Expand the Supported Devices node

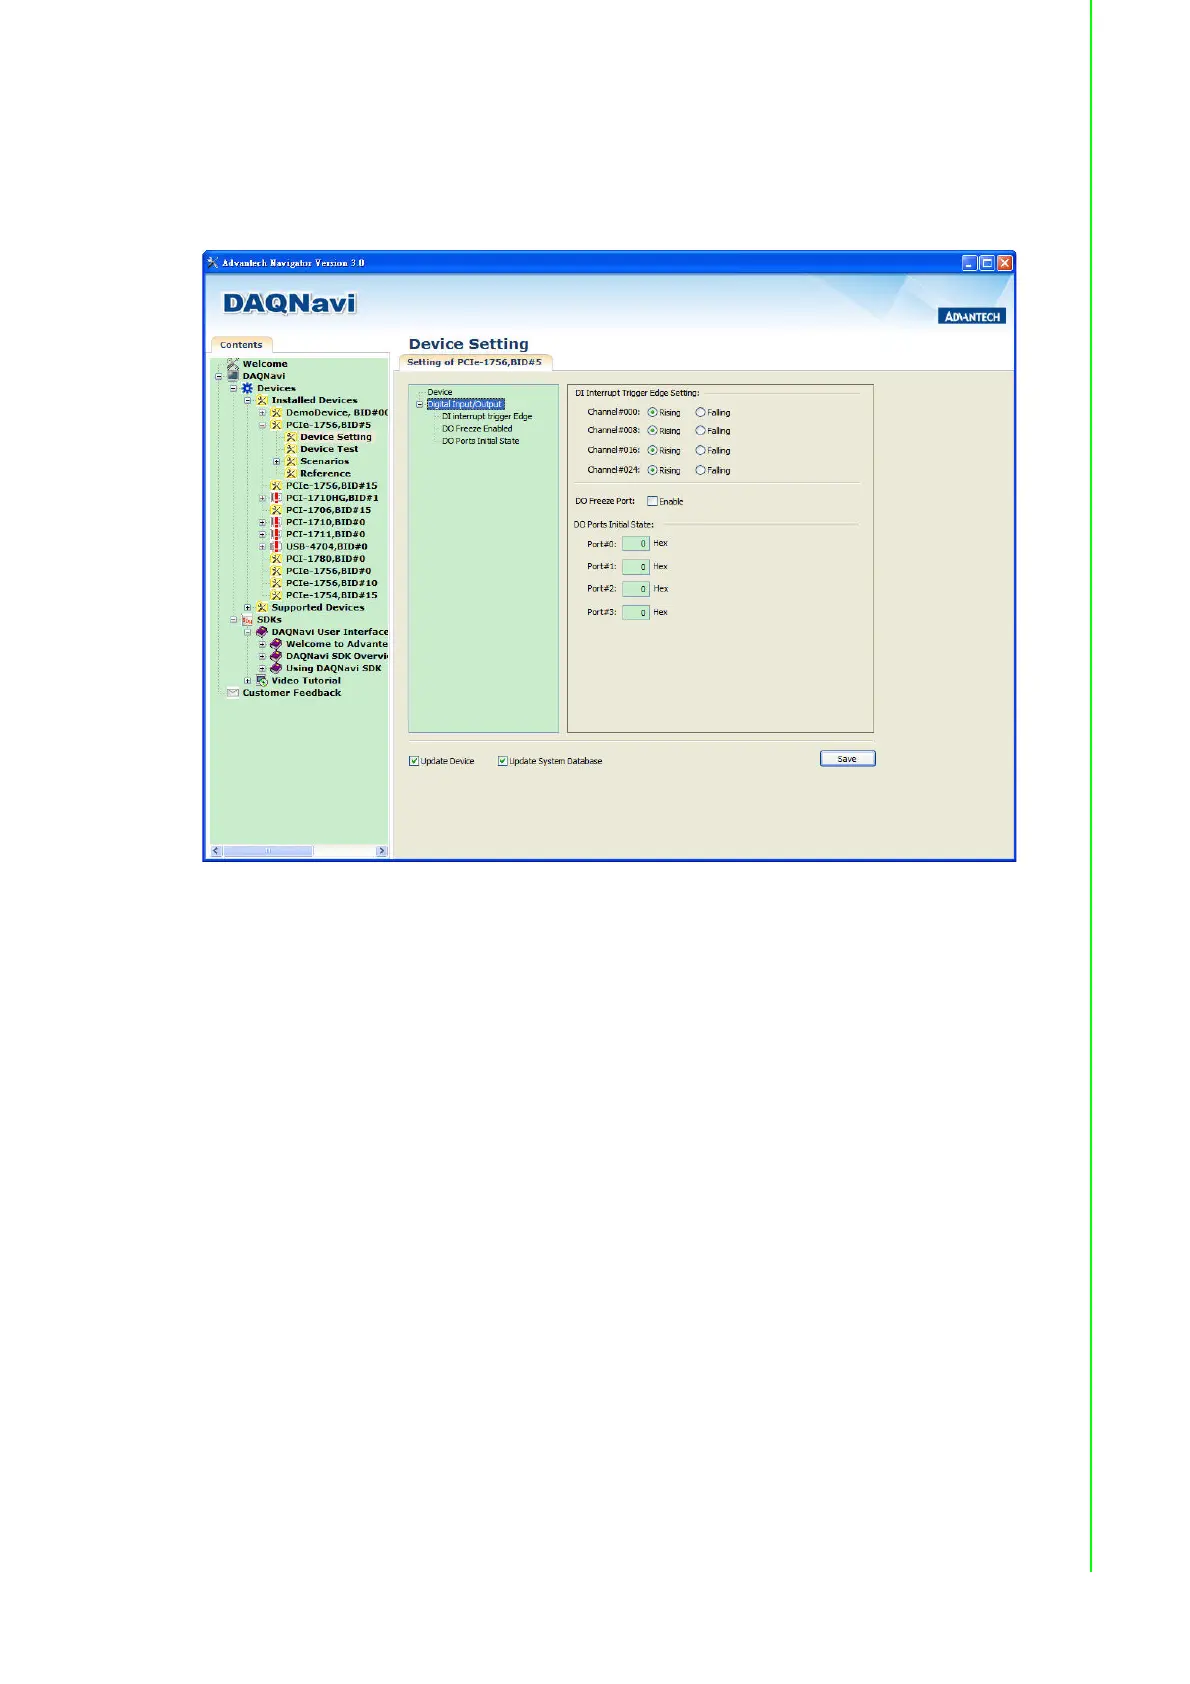pos(248,607)
